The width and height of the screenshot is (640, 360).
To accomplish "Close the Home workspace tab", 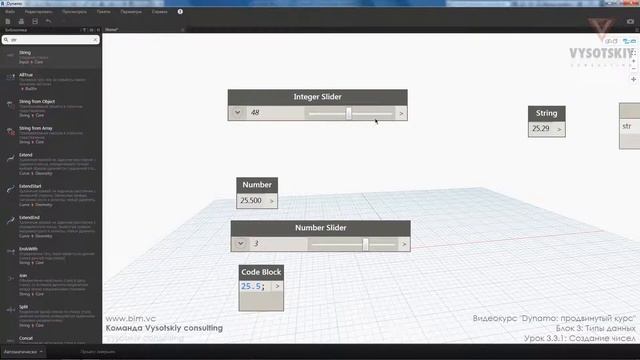I will click(182, 30).
